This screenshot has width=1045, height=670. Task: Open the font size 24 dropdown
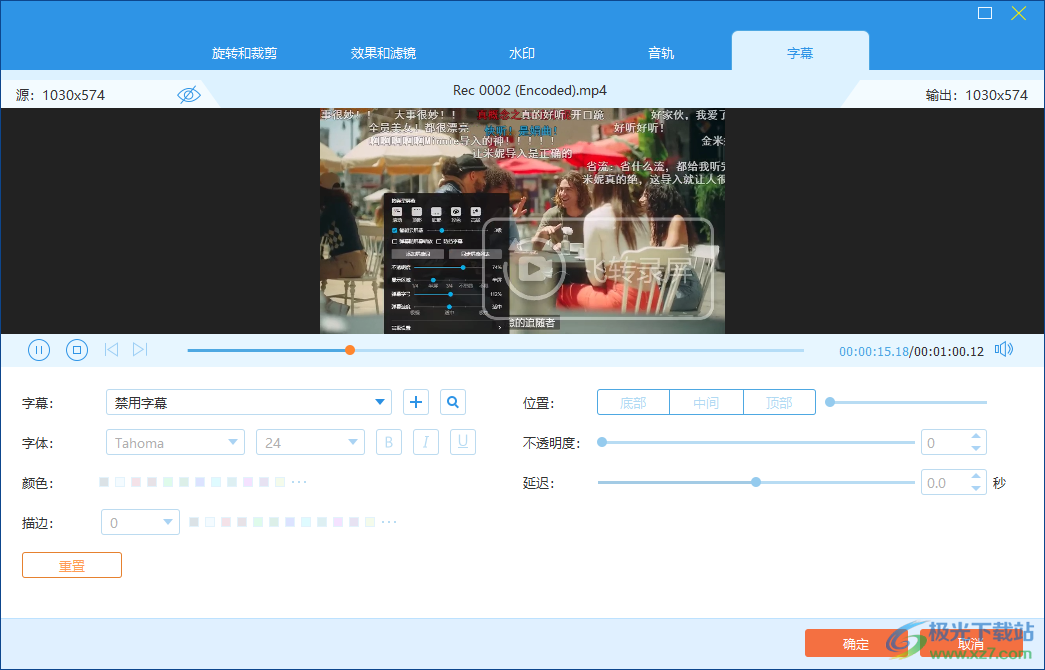(310, 441)
